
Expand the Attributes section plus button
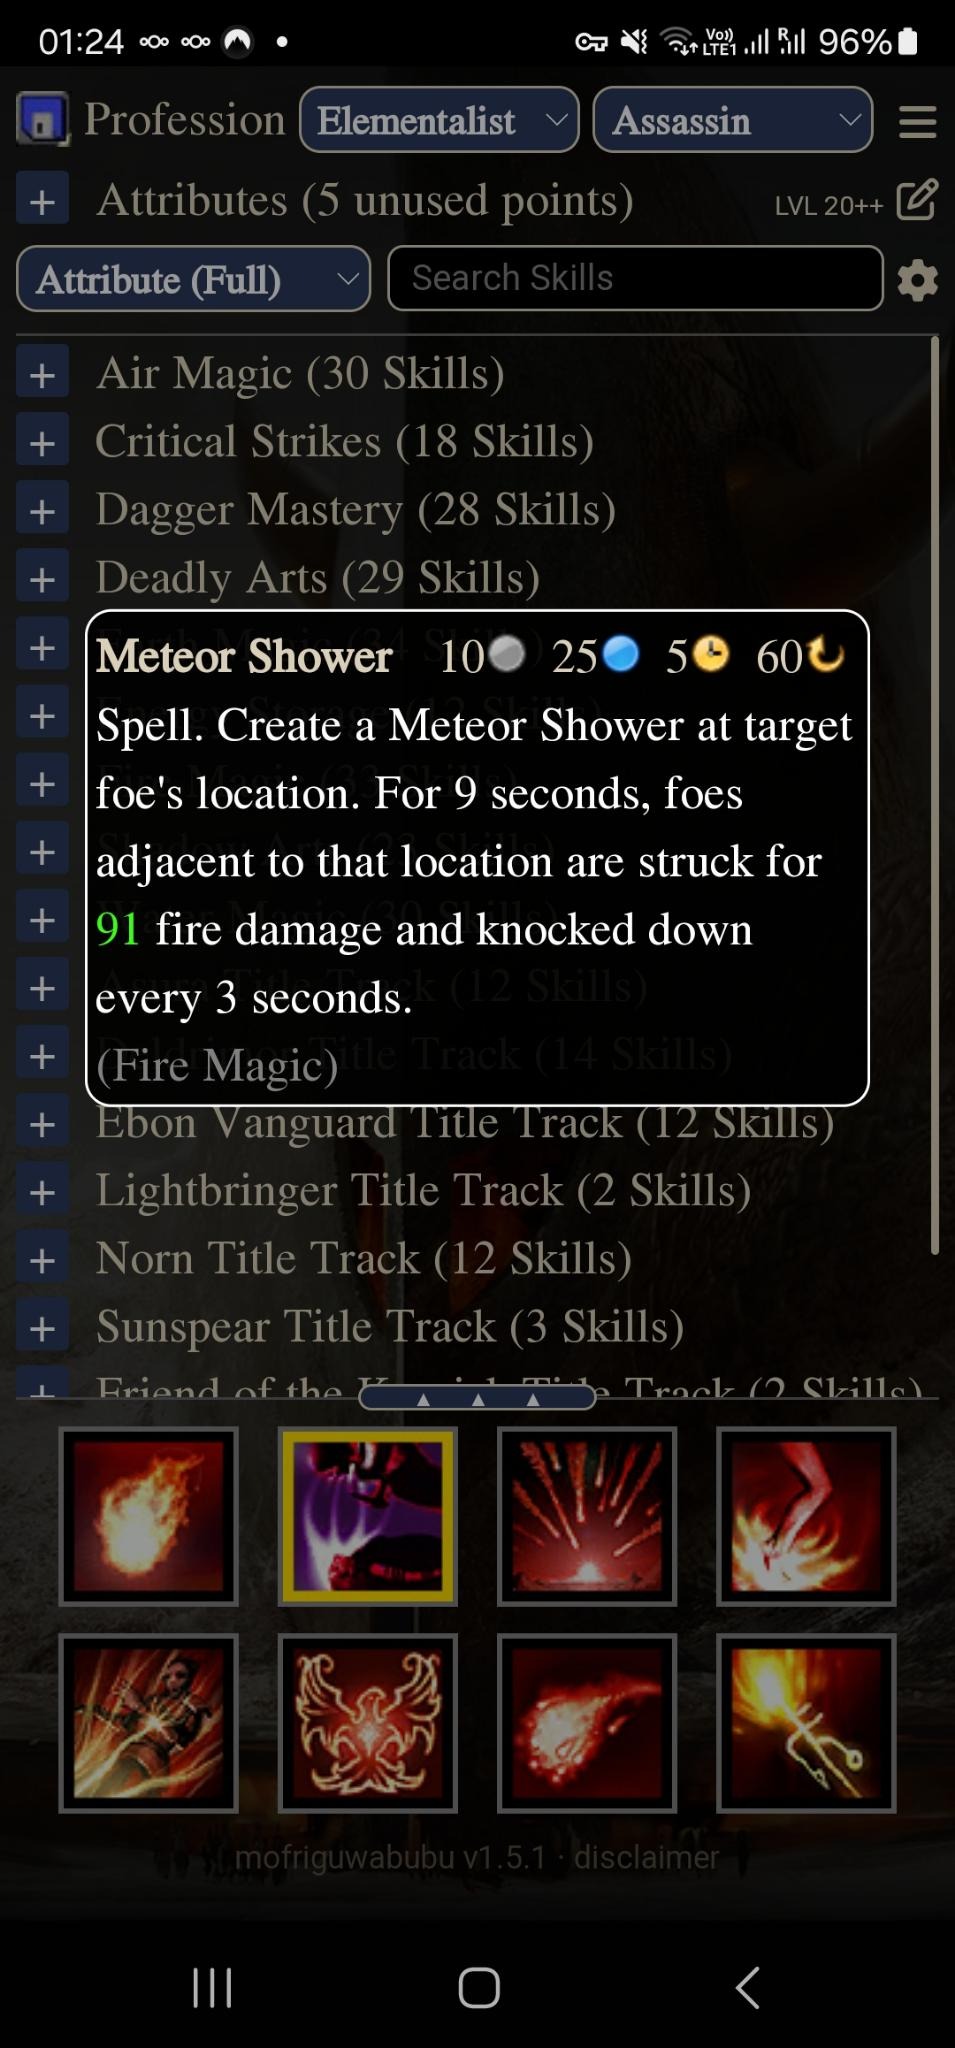pos(42,200)
